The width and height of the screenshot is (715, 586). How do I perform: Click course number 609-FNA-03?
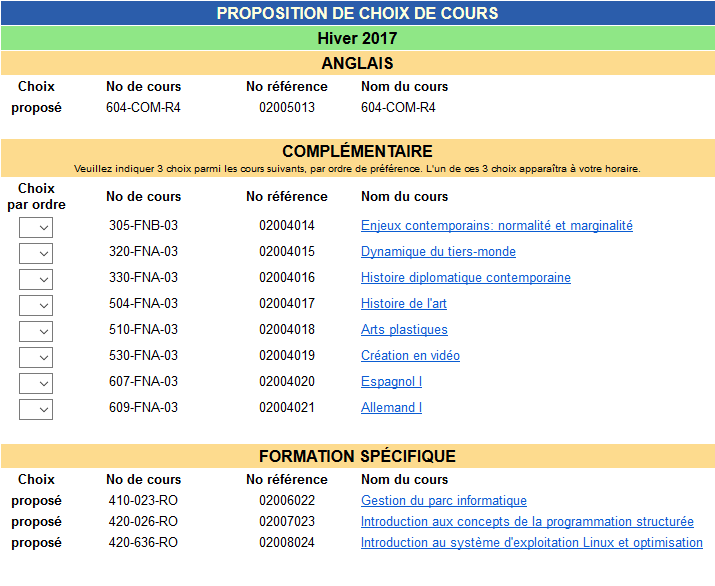click(143, 408)
